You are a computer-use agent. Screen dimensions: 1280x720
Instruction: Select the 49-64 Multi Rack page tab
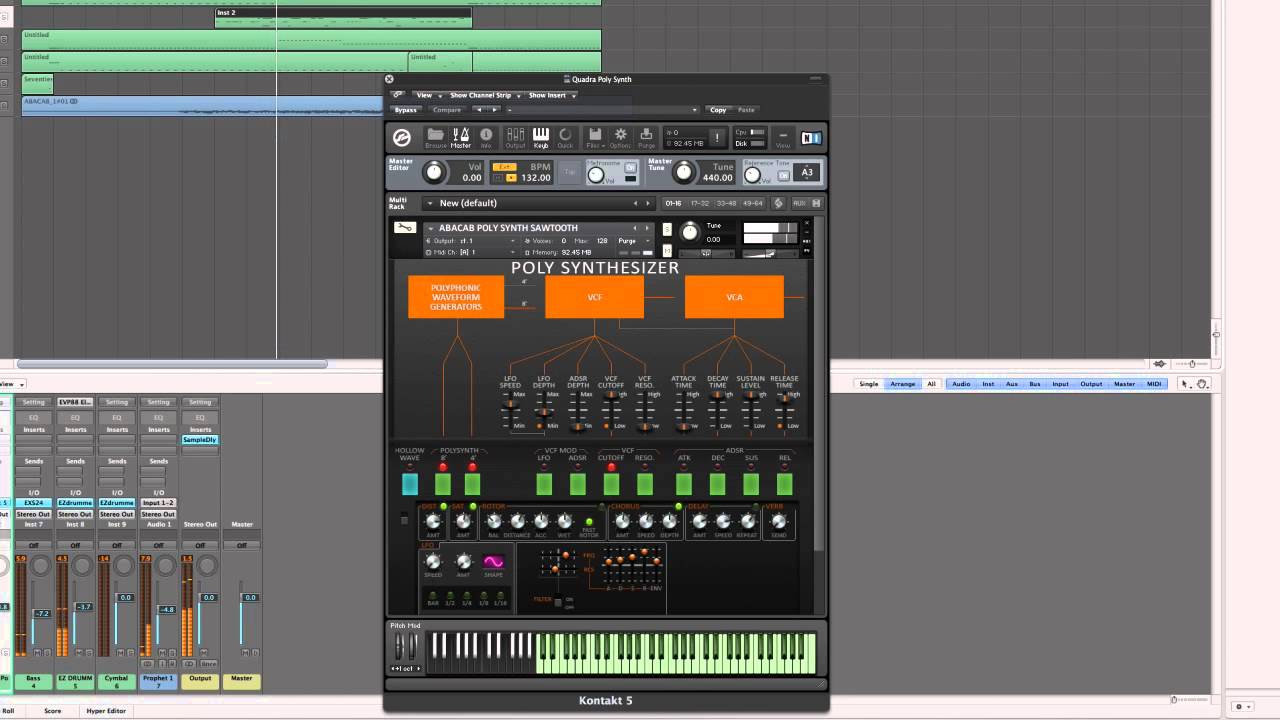pos(752,203)
